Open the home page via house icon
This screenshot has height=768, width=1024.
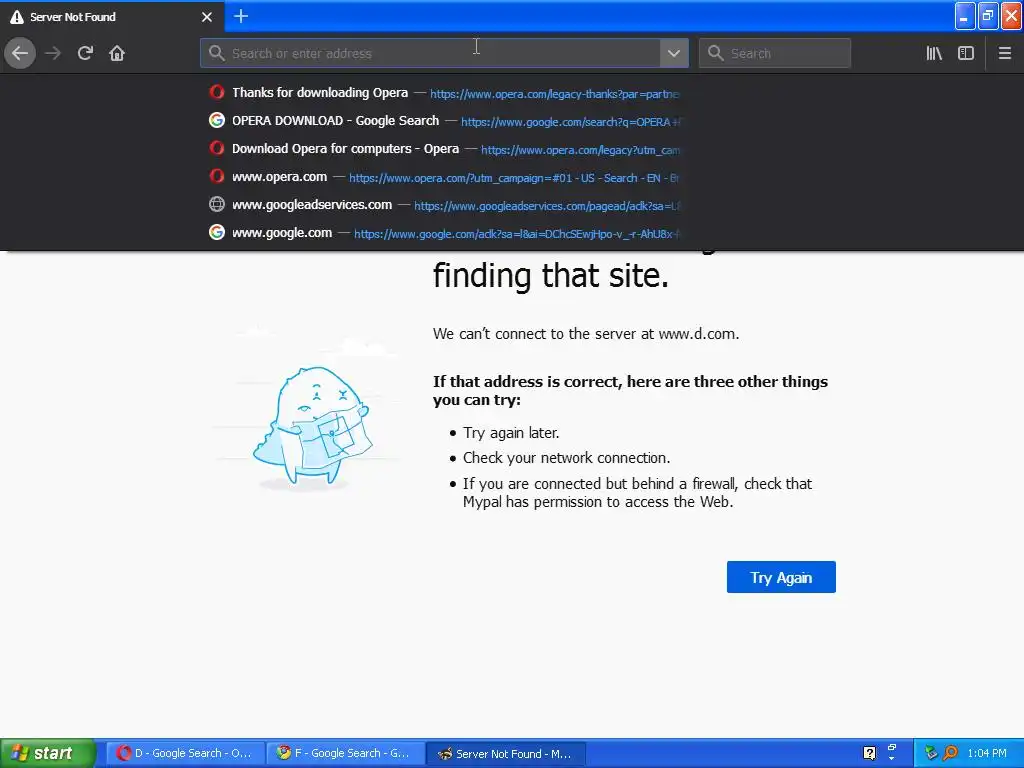tap(117, 53)
